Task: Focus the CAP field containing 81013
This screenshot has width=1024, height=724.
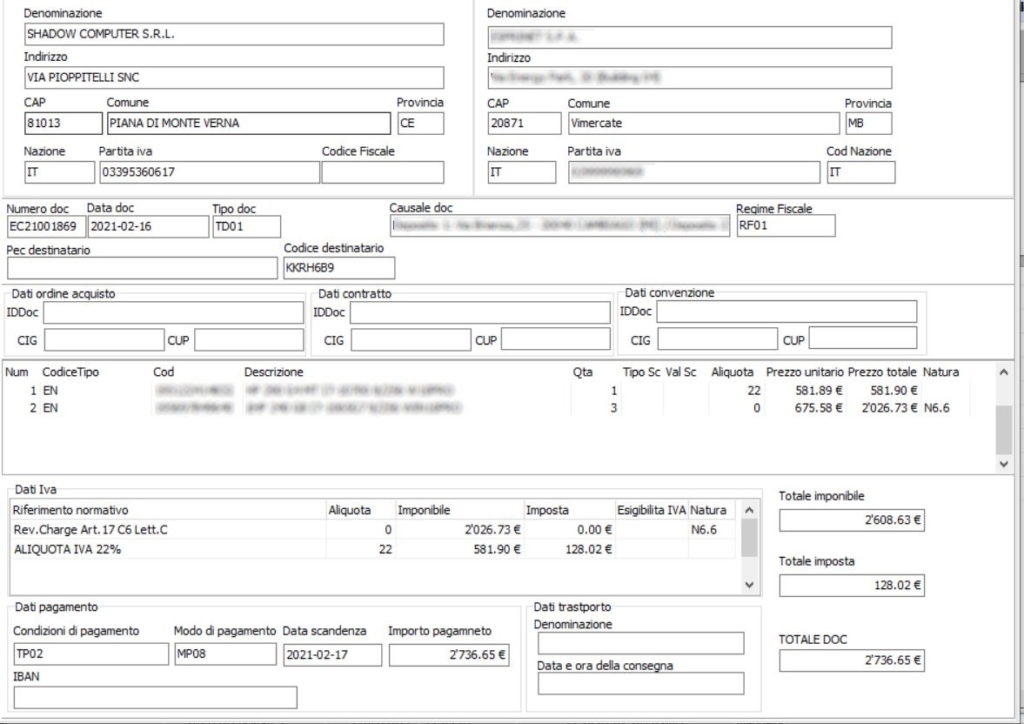Action: tap(63, 123)
